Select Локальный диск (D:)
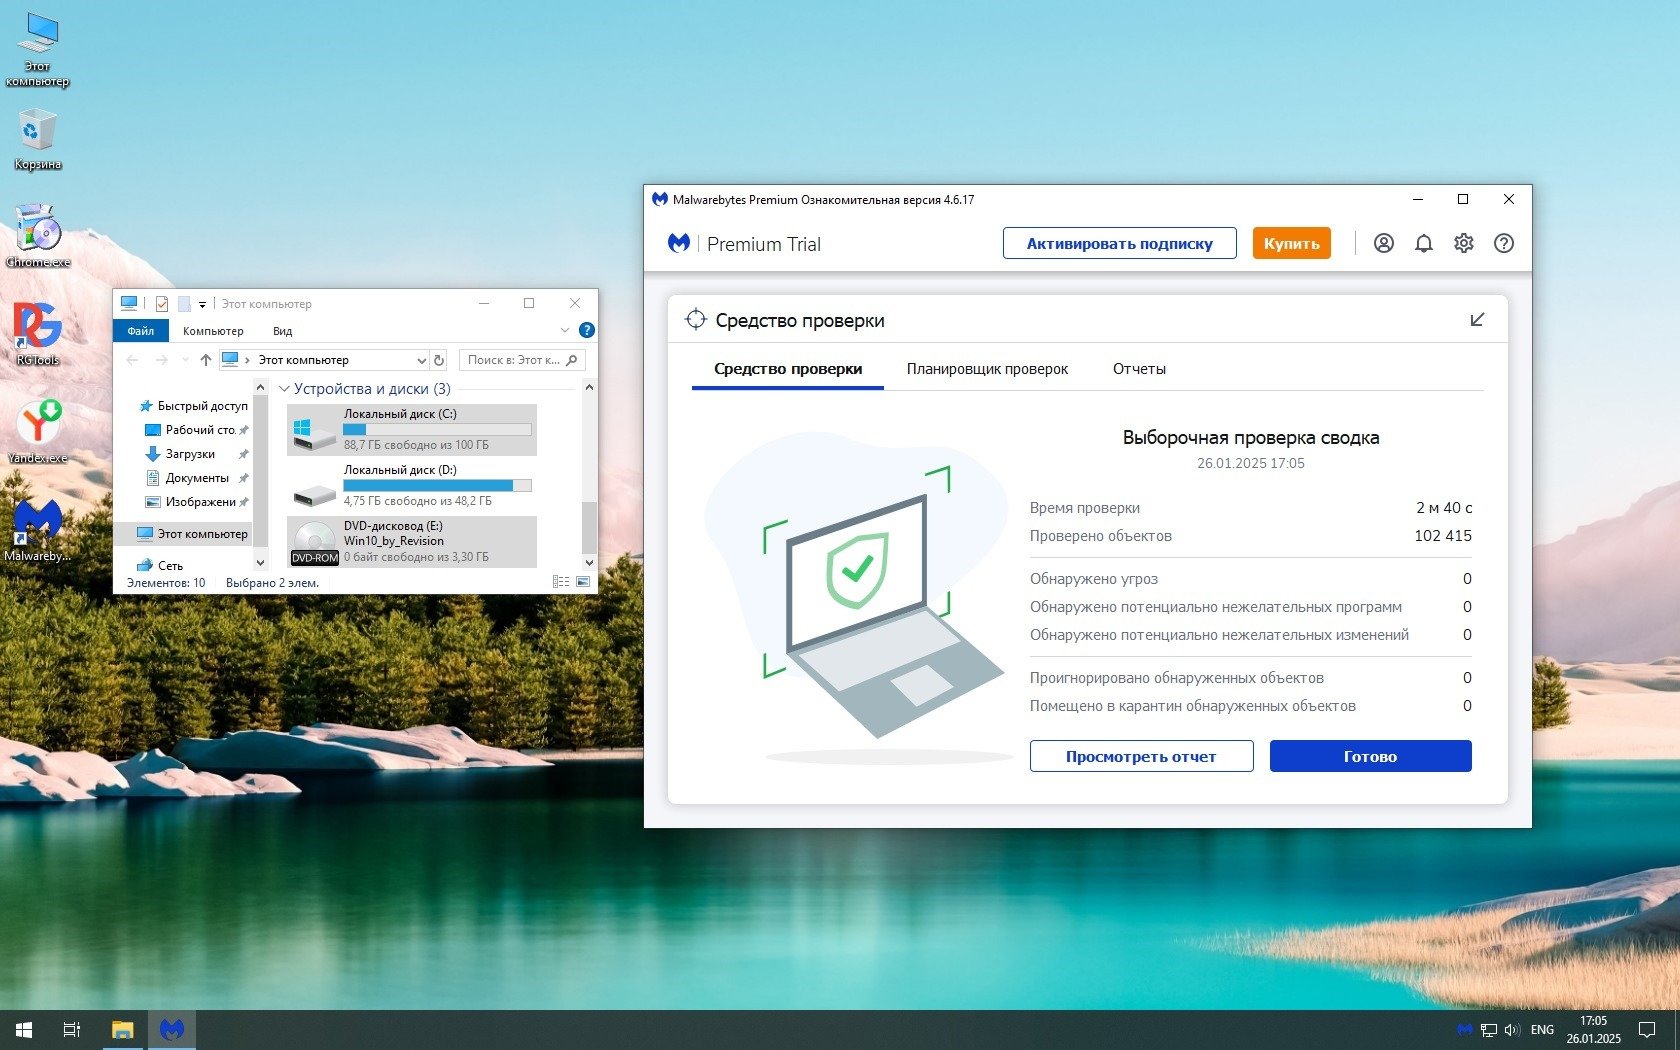 tap(412, 485)
